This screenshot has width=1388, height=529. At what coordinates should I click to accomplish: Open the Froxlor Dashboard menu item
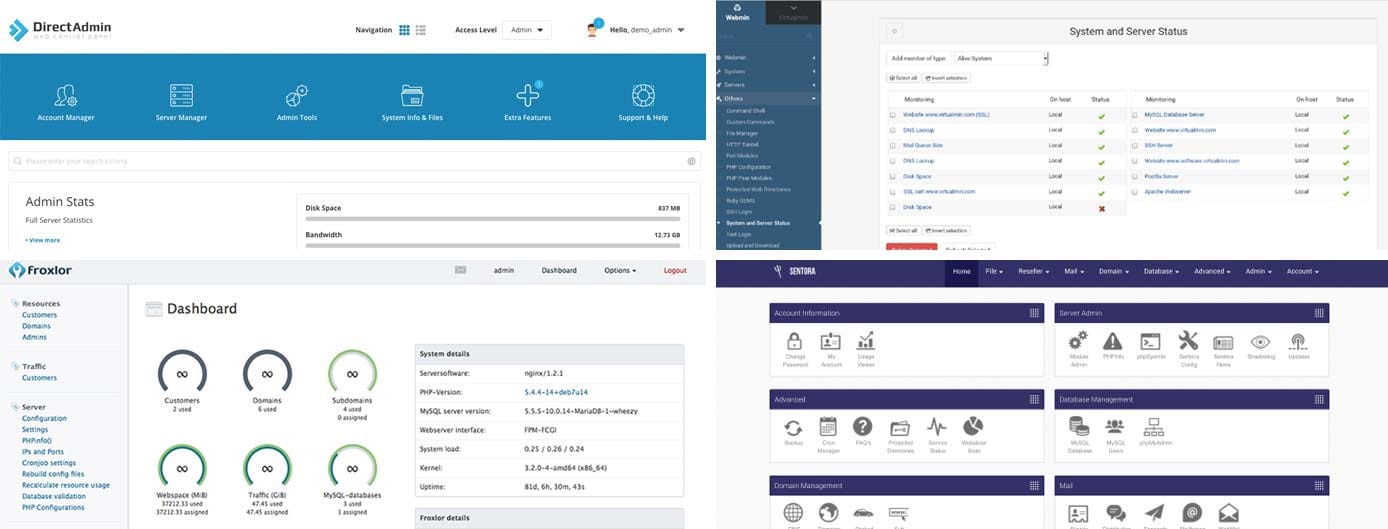pyautogui.click(x=559, y=270)
